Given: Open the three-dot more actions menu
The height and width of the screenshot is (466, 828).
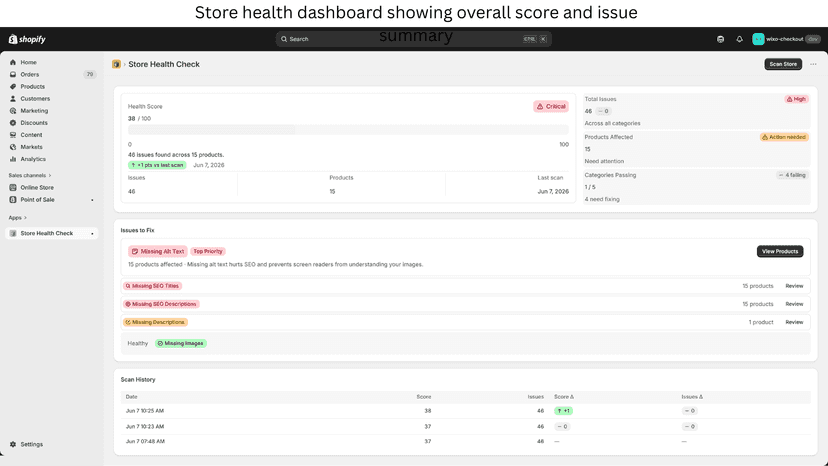Looking at the screenshot, I should 813,64.
